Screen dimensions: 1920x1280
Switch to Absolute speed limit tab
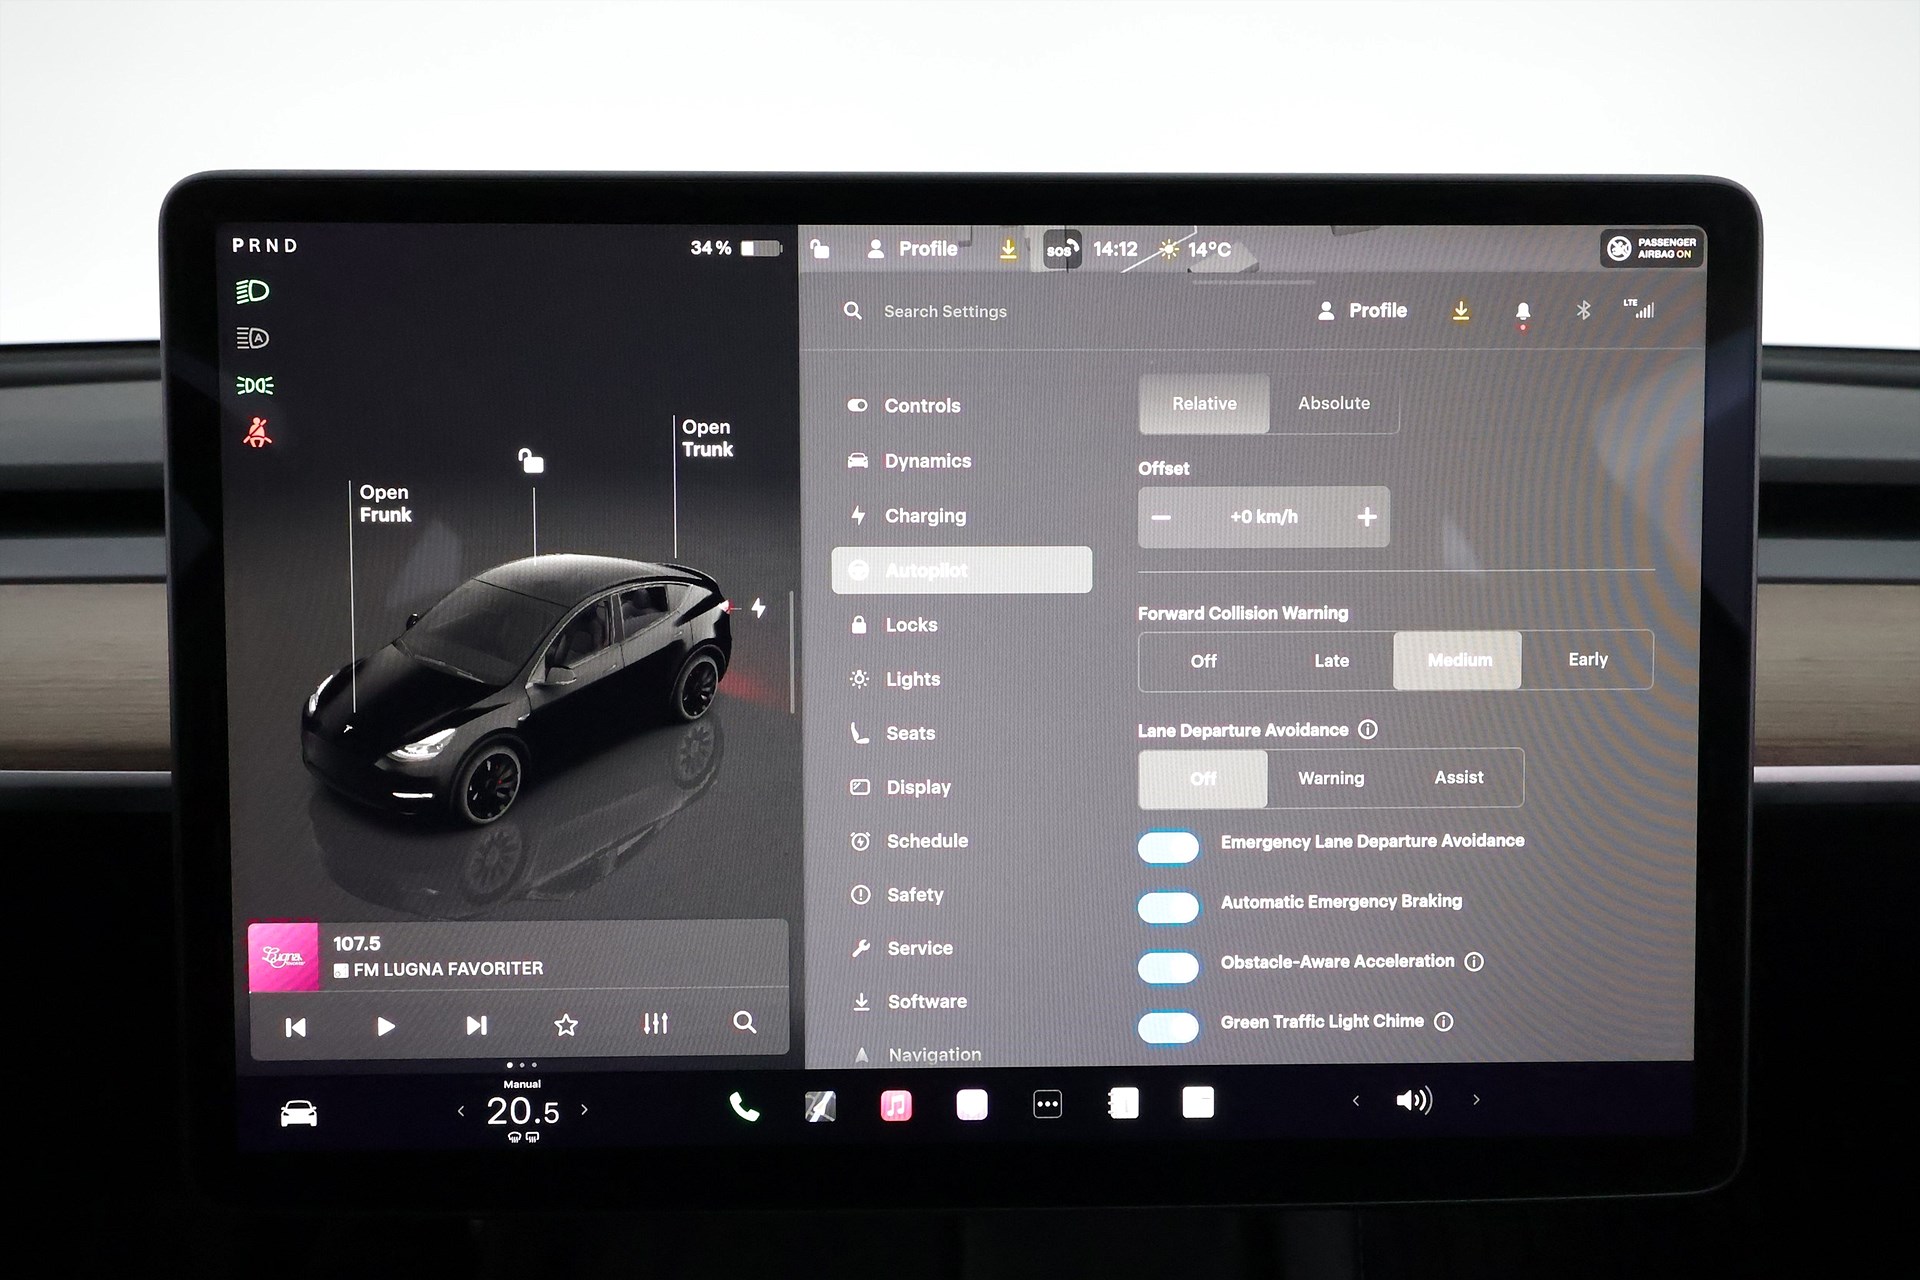pyautogui.click(x=1333, y=404)
